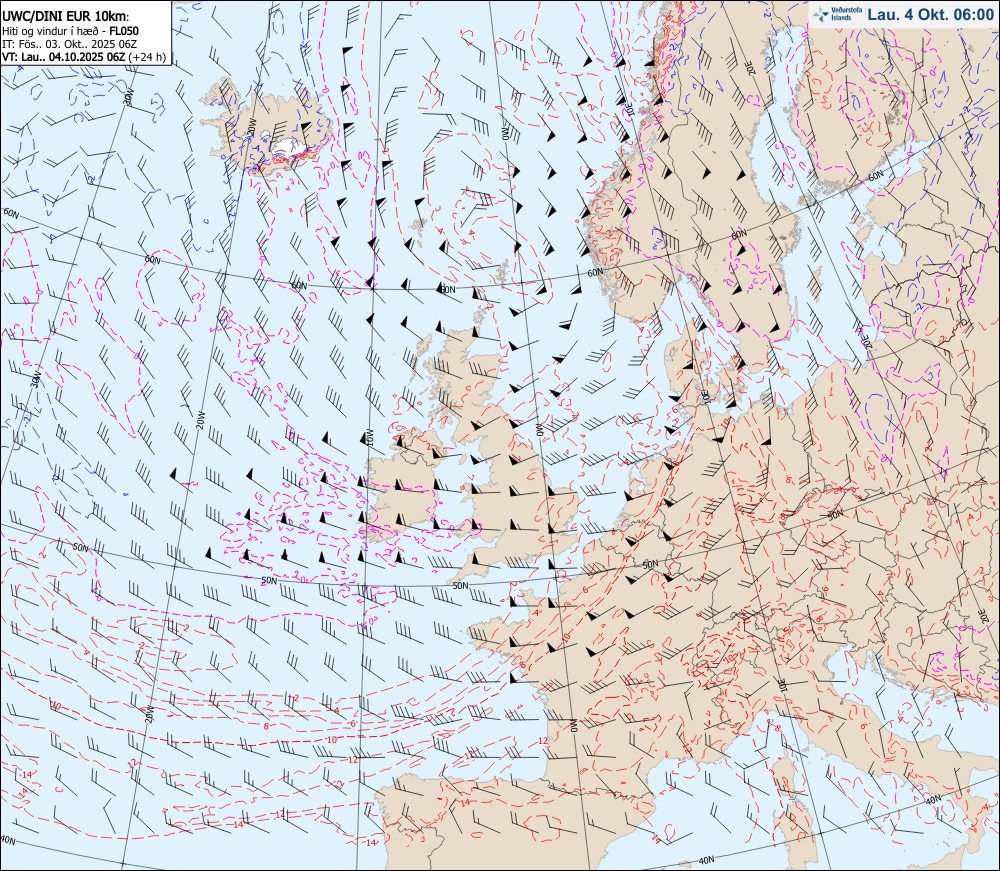Screen dimensions: 1000x871
Task: Click the '20W' longitude label over Iceland
Action: pyautogui.click(x=251, y=128)
